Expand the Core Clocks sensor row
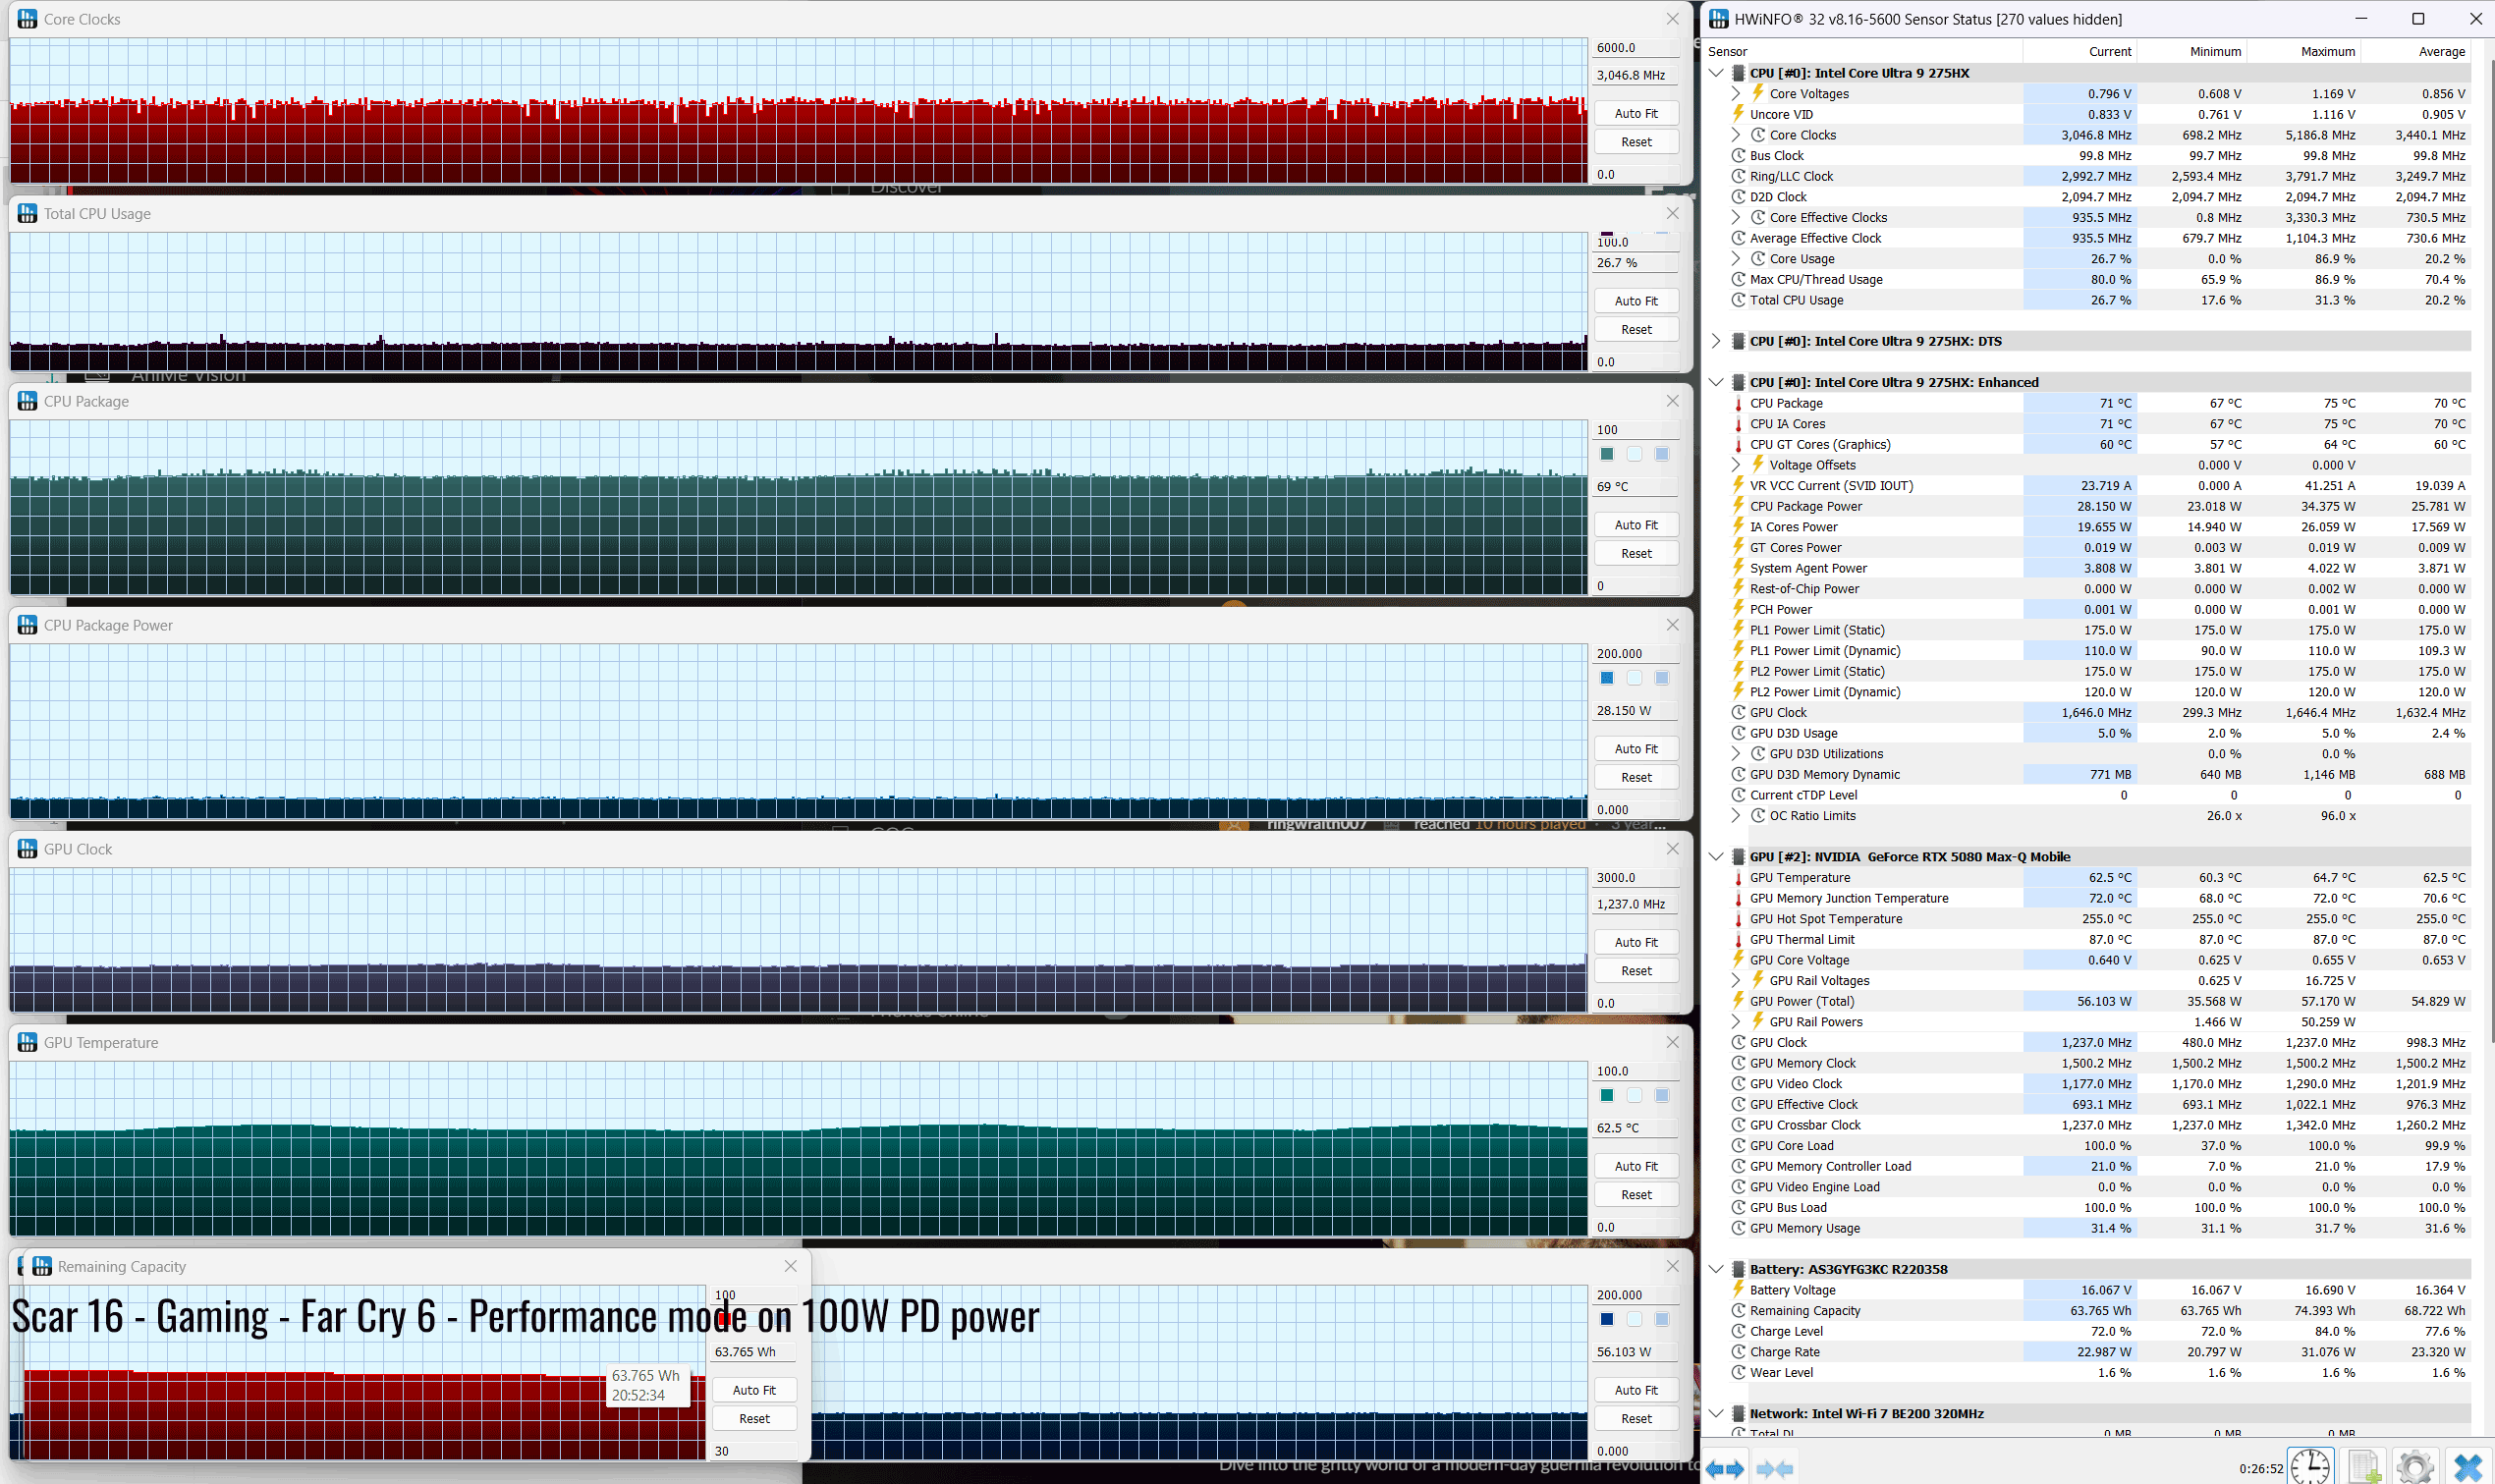 1736,135
